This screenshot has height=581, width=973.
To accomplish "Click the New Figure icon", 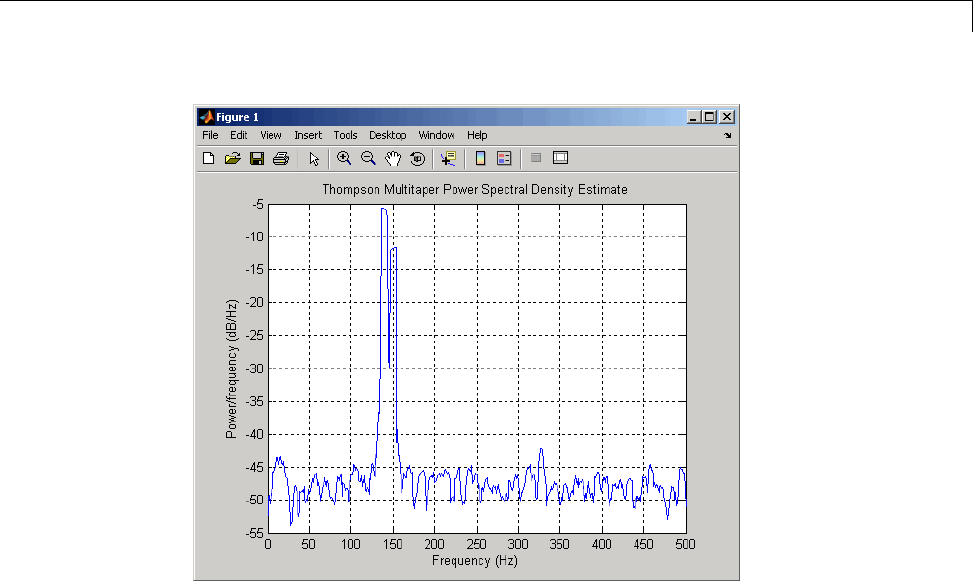I will pos(208,158).
